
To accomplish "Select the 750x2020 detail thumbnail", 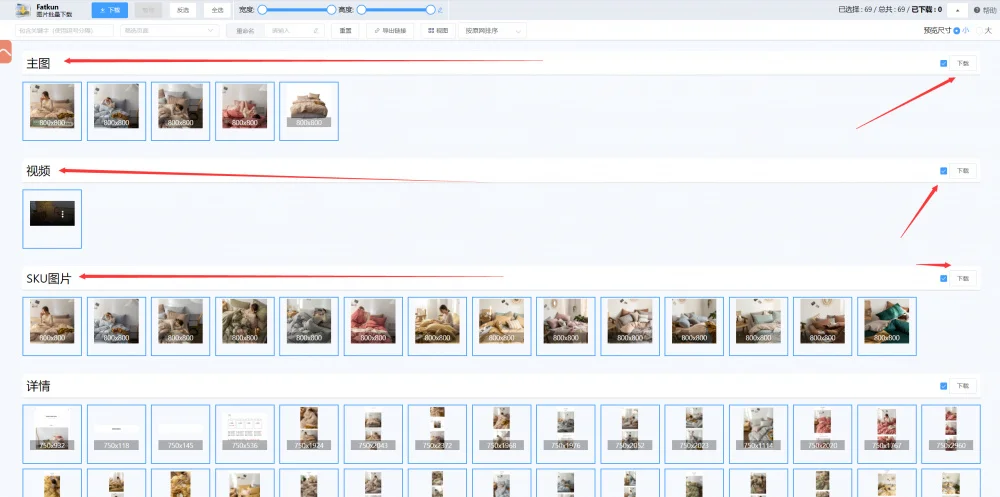I will (x=823, y=434).
